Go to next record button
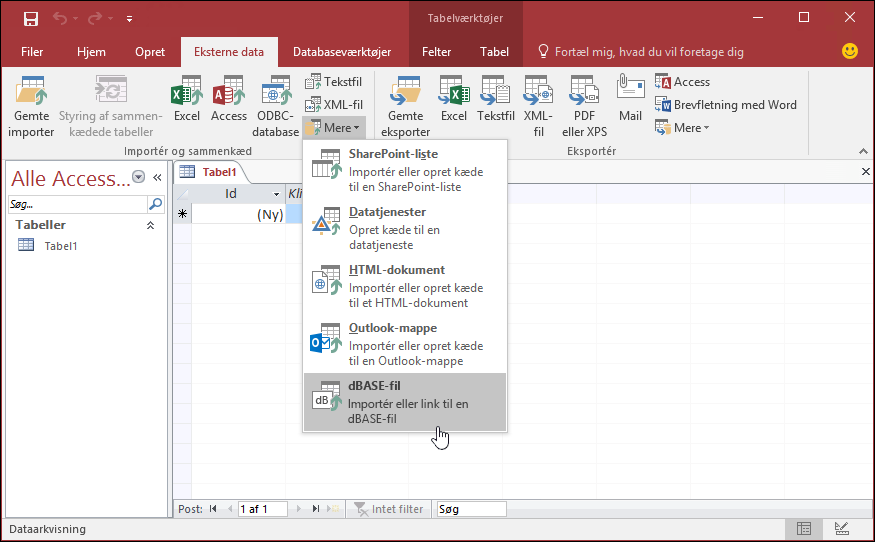The image size is (875, 542). click(299, 509)
